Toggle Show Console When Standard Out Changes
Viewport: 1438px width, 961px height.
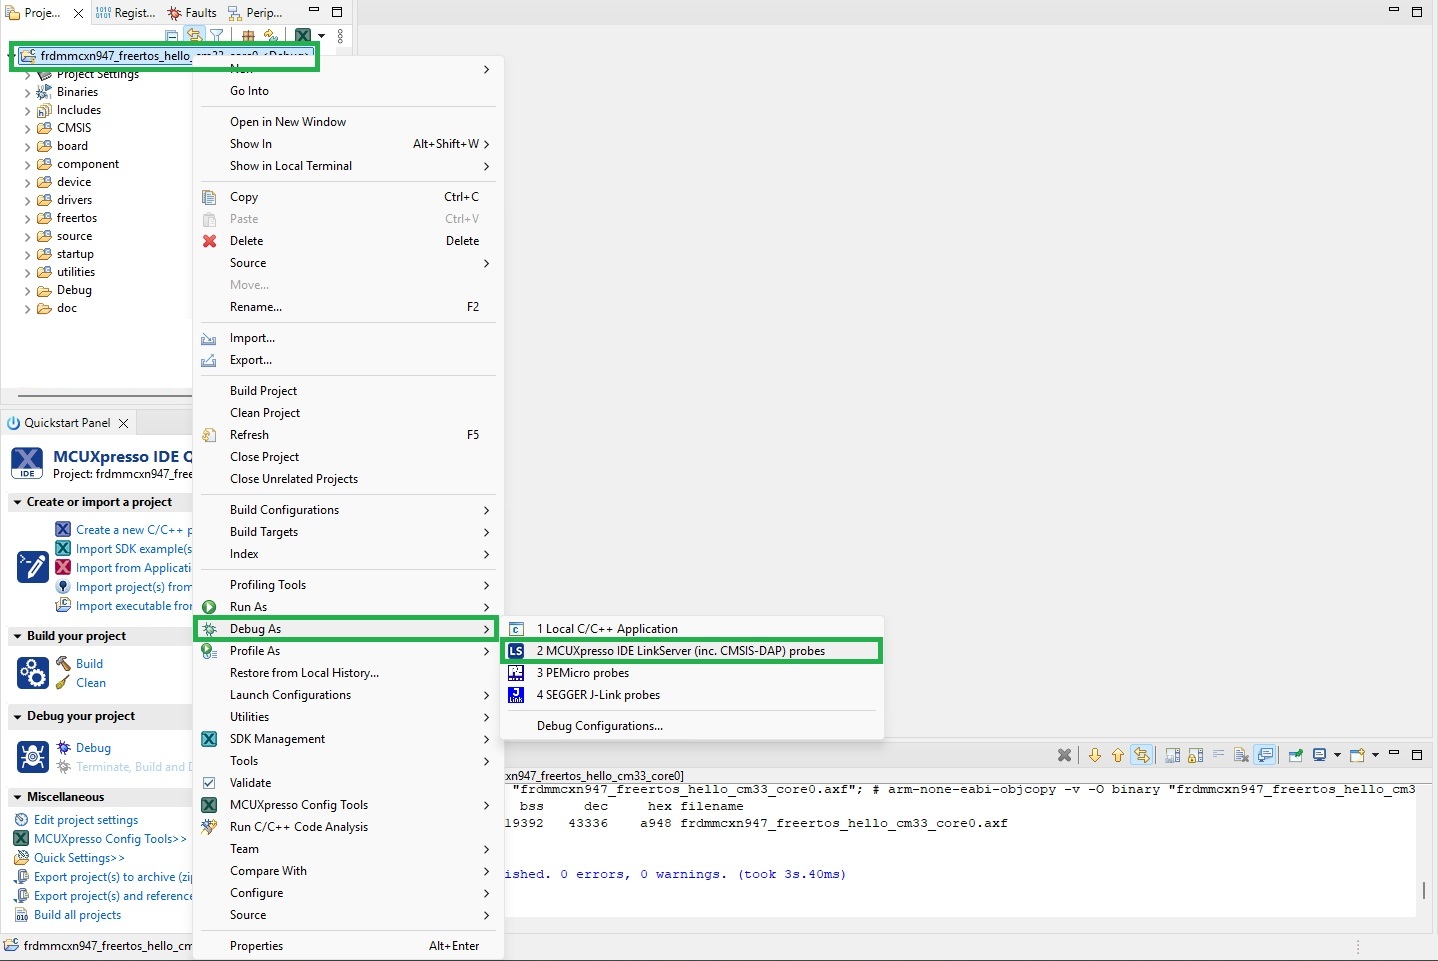tap(1266, 755)
